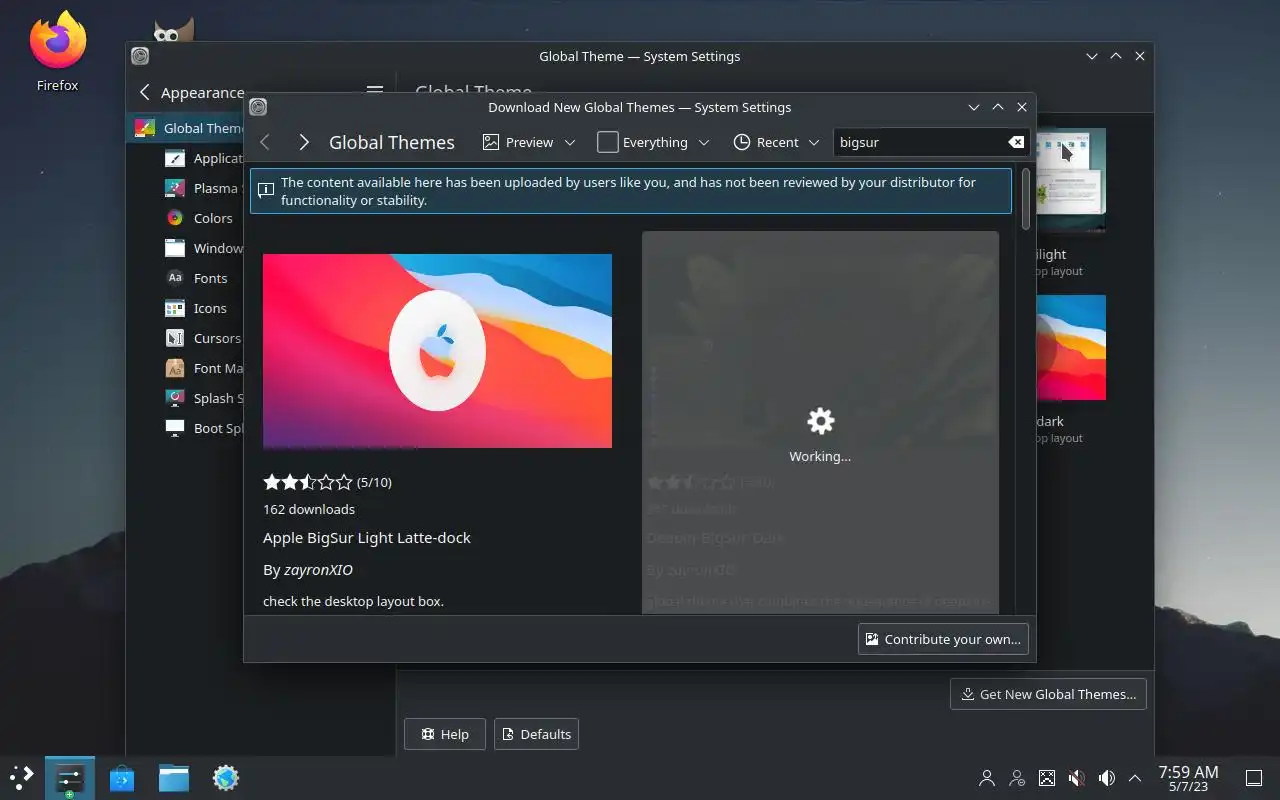Expand hidden system tray icons

click(x=1135, y=778)
